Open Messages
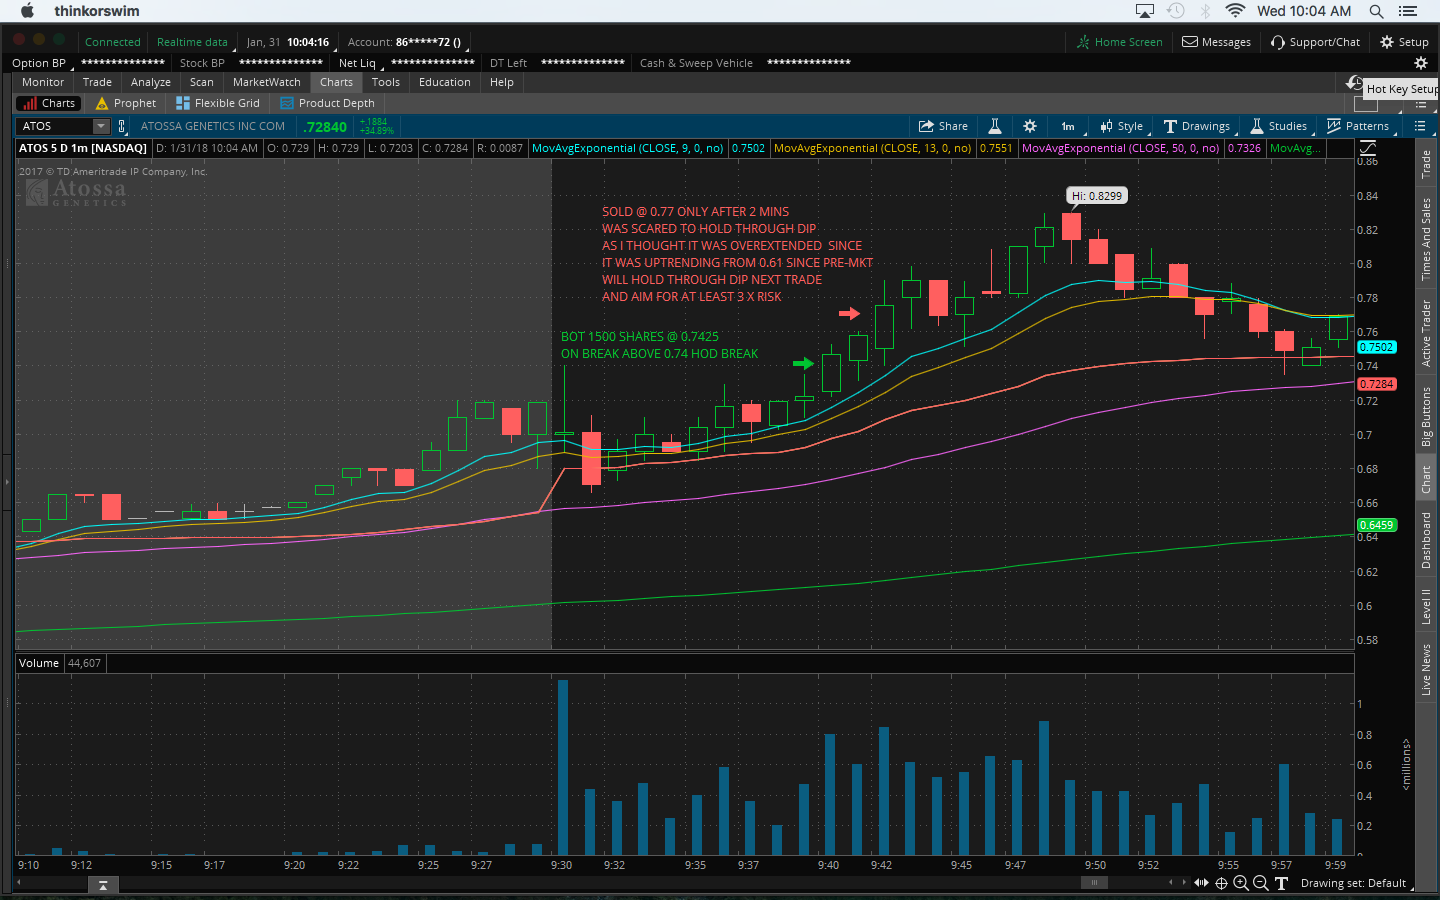 (1217, 42)
